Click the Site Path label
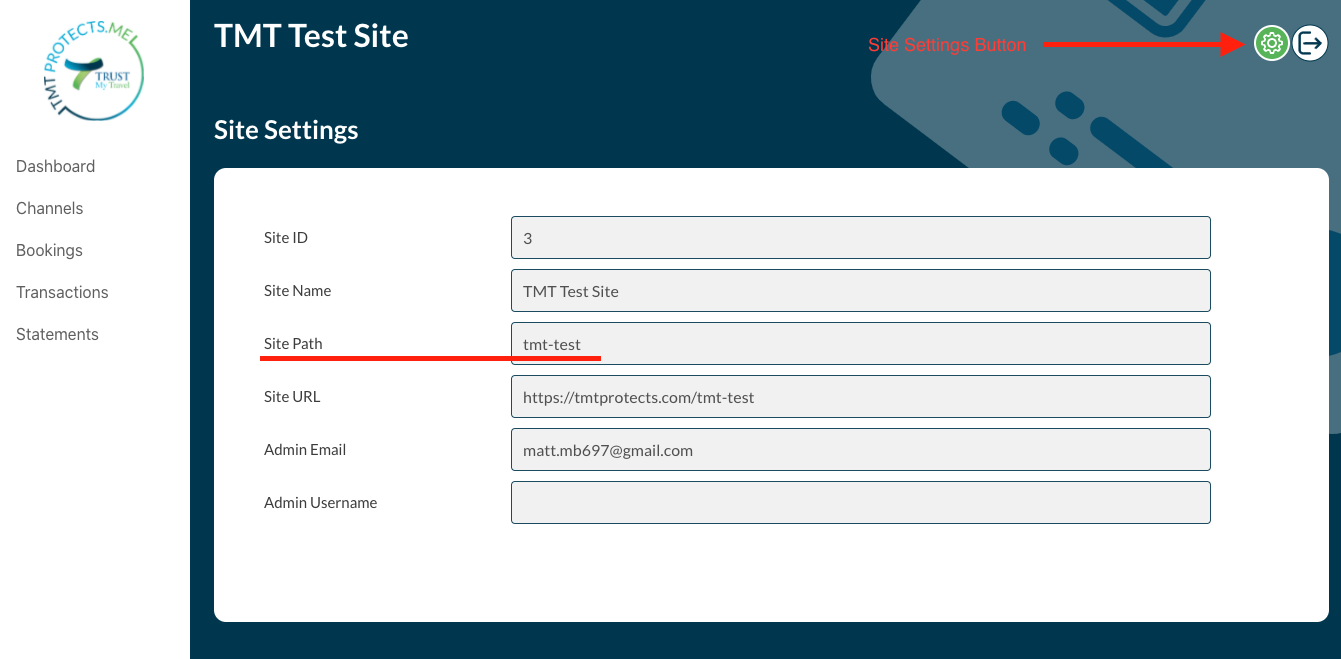The image size is (1341, 659). click(x=293, y=343)
